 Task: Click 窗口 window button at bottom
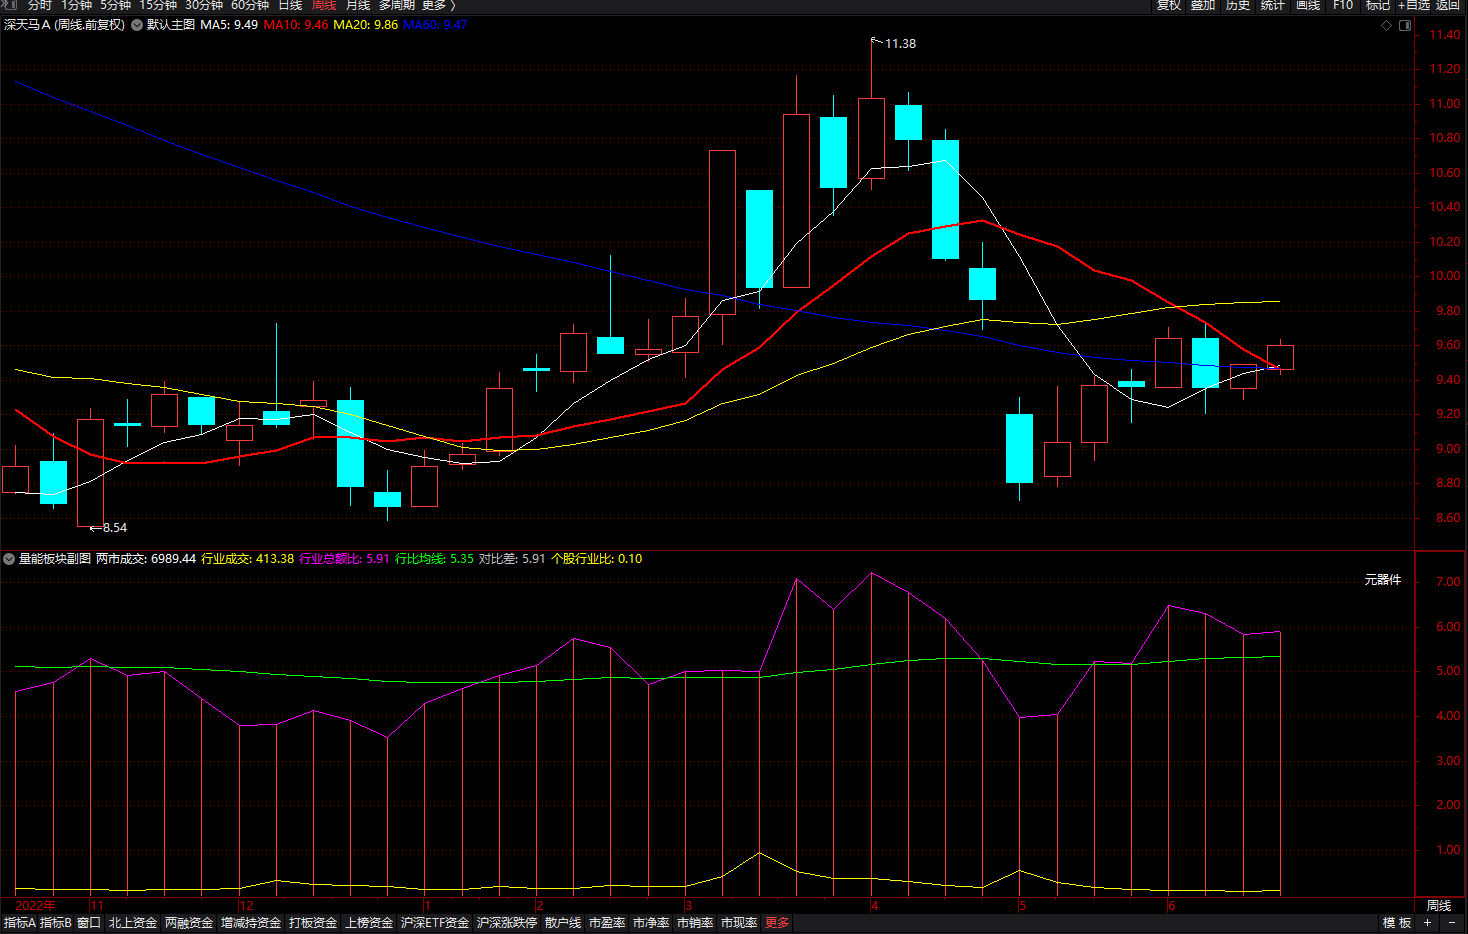(x=89, y=923)
